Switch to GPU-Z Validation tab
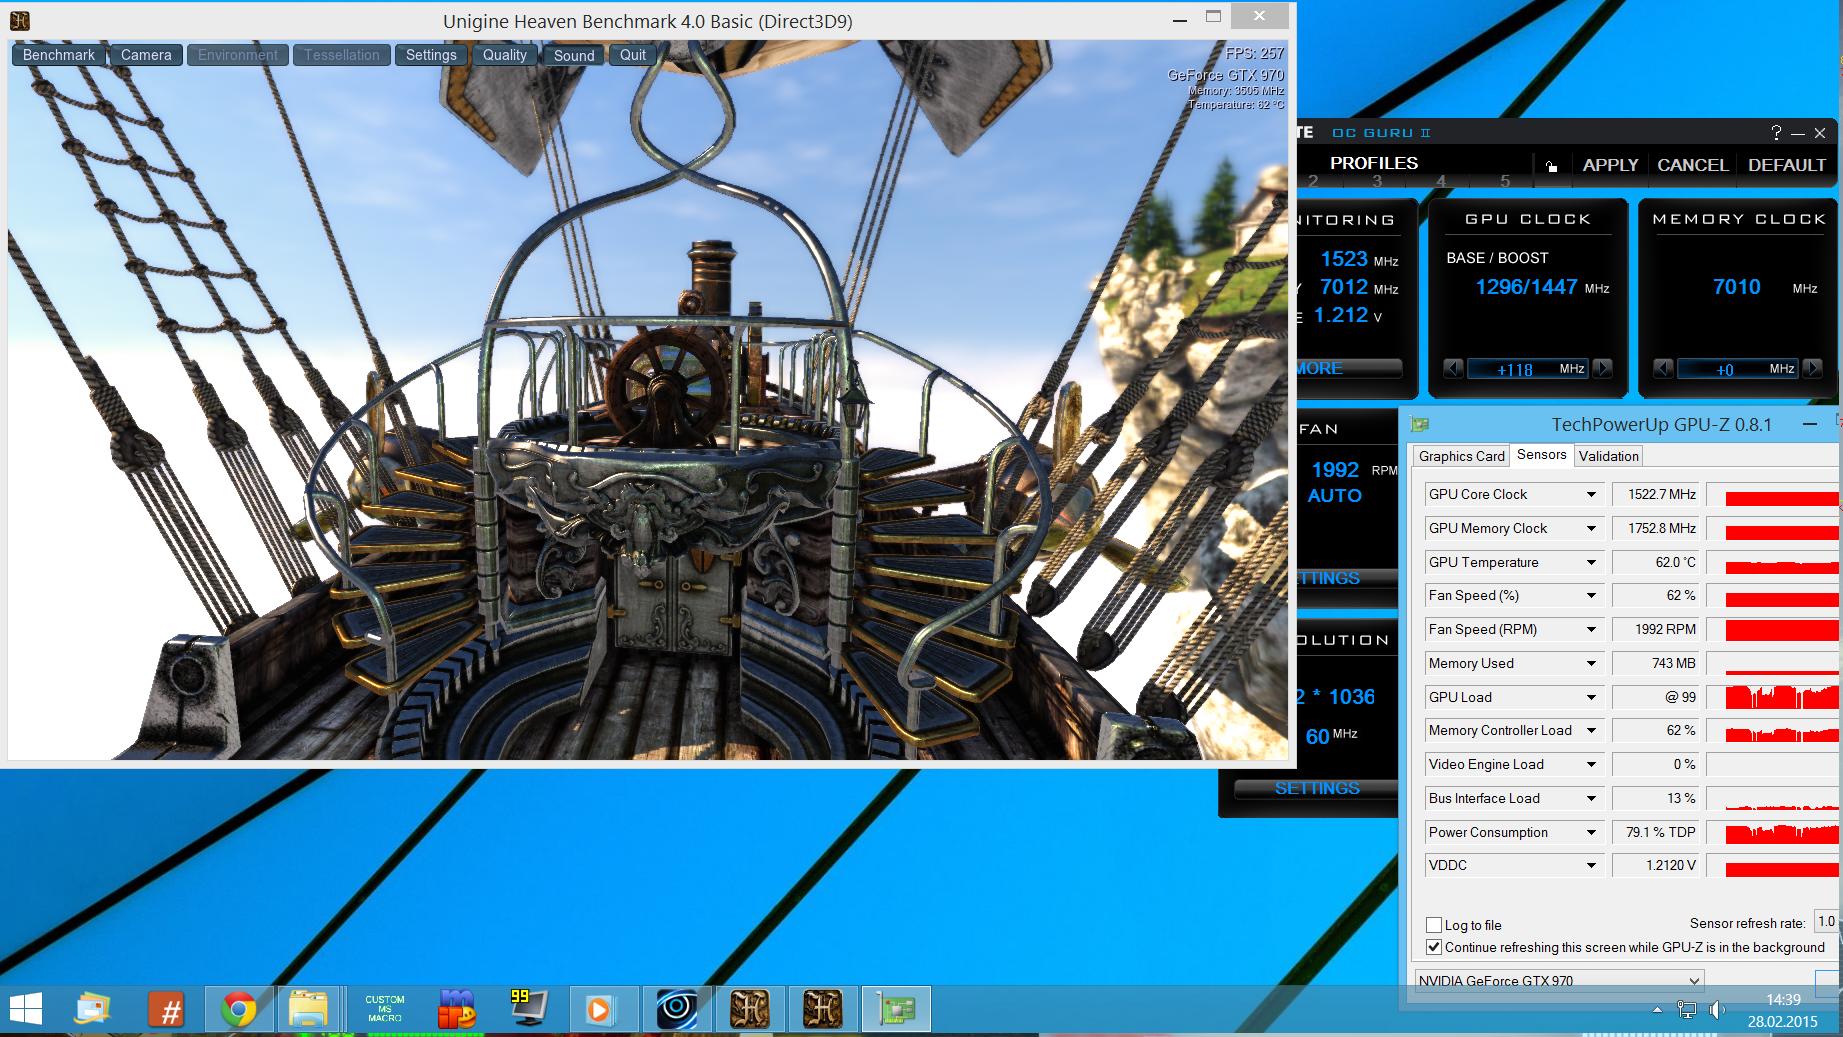Viewport: 1843px width, 1037px height. [x=1608, y=456]
